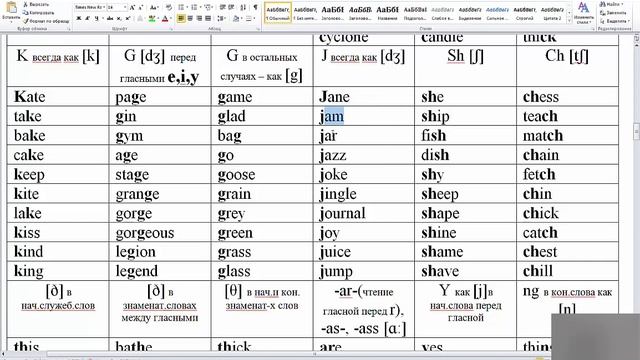Apply a bulleted list
This screenshot has height=360, width=640.
[181, 7]
